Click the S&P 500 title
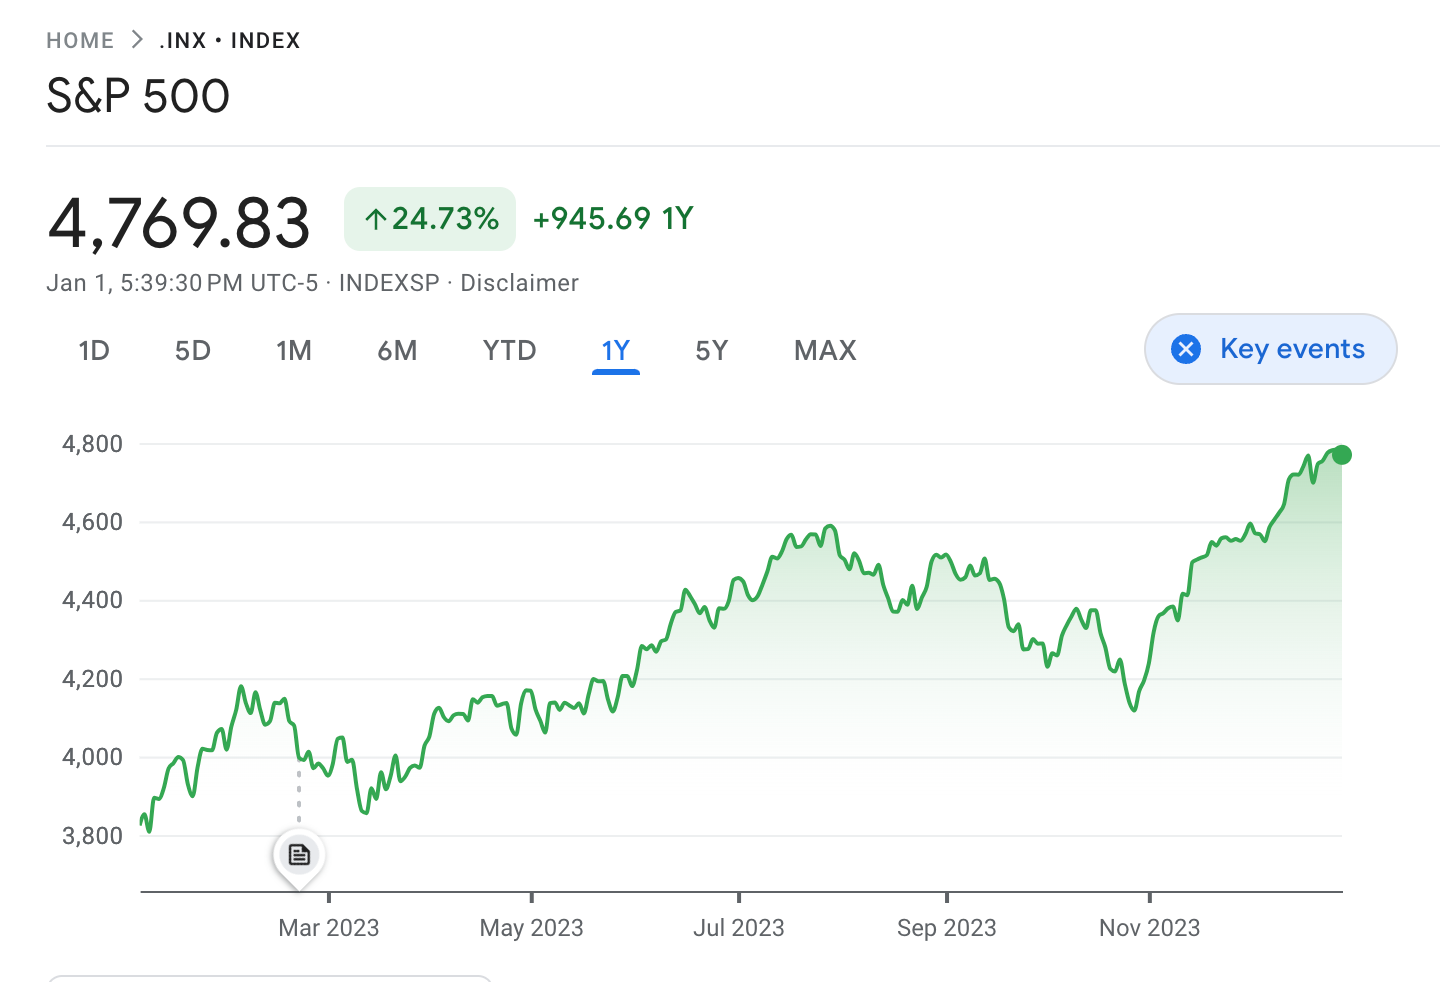Image resolution: width=1440 pixels, height=982 pixels. [138, 96]
